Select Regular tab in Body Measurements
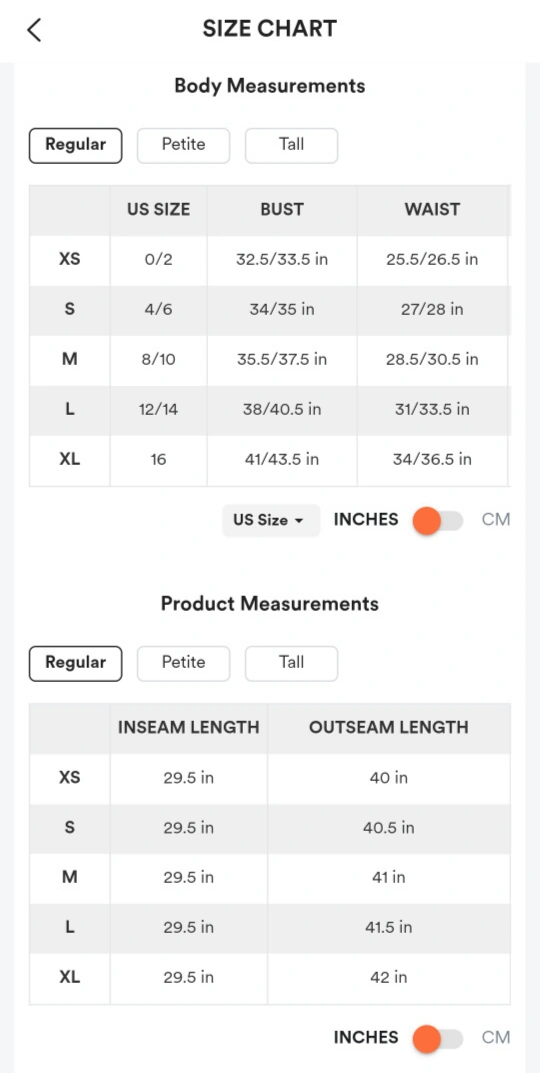Viewport: 540px width, 1073px height. (75, 145)
